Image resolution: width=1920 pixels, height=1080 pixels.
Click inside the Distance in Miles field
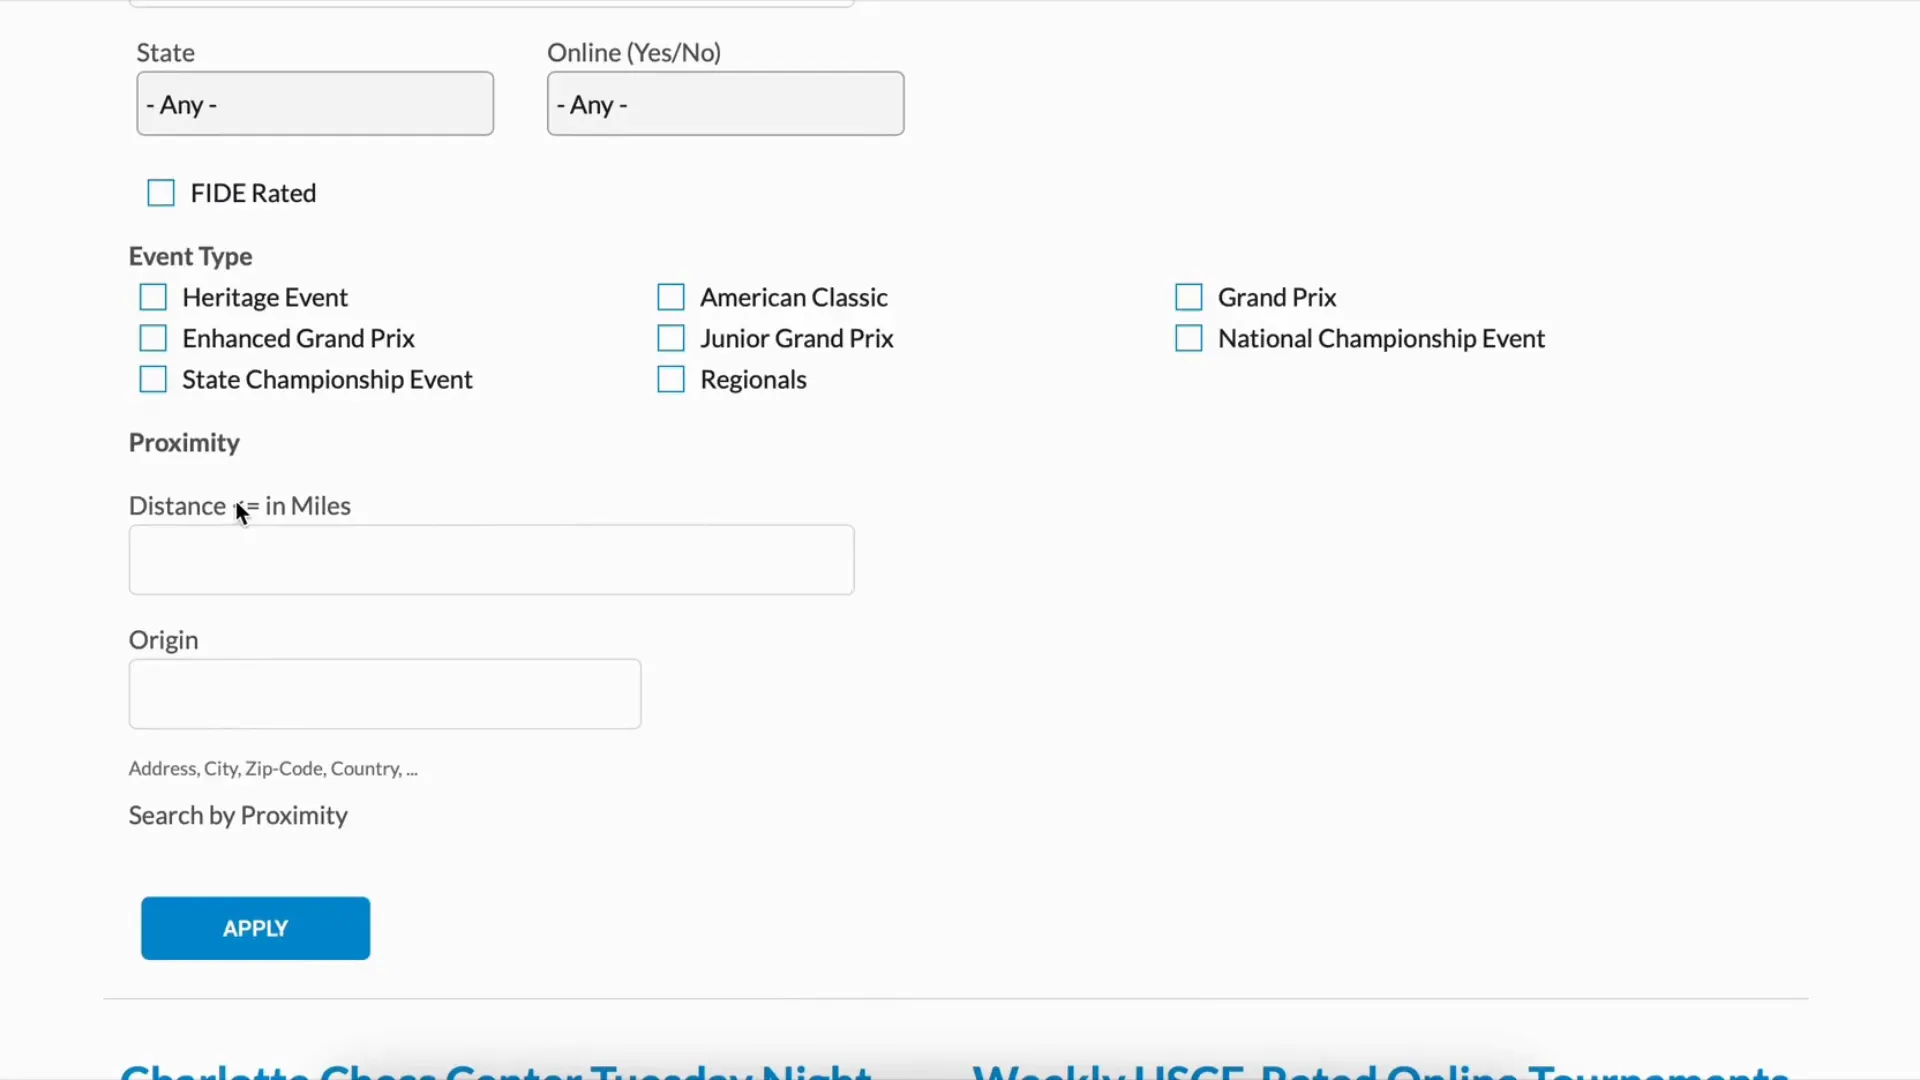(x=490, y=559)
